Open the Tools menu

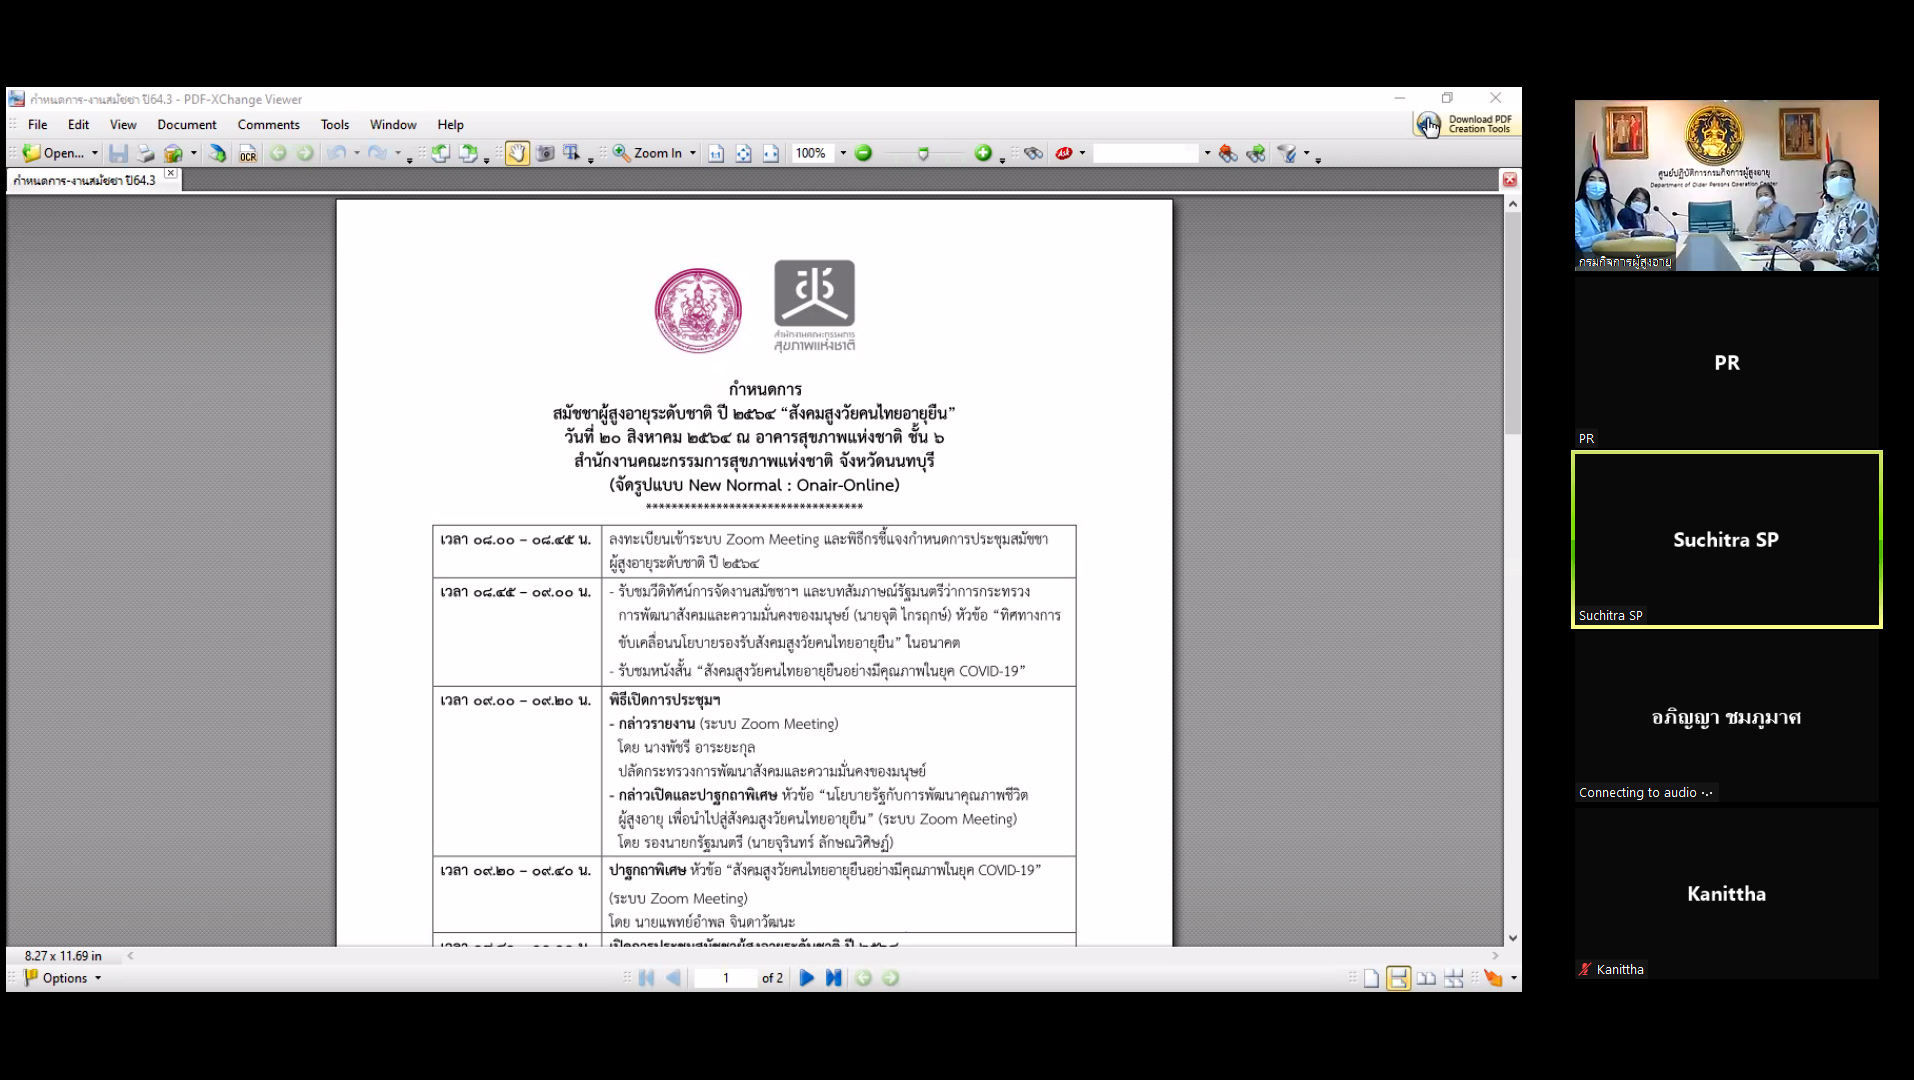tap(335, 125)
